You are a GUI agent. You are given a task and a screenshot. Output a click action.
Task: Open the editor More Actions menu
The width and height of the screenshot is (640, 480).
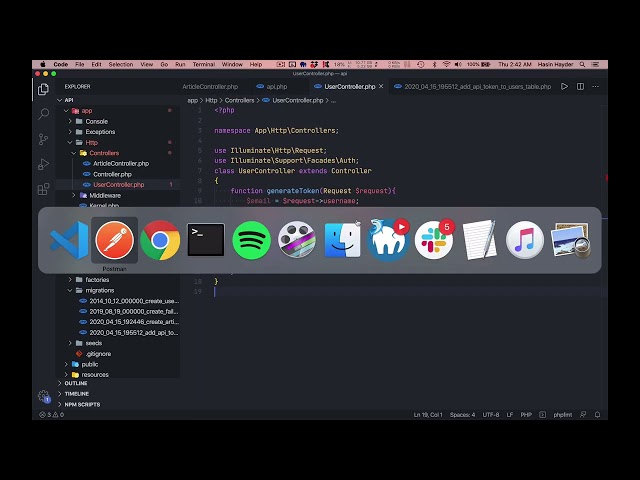pos(596,87)
